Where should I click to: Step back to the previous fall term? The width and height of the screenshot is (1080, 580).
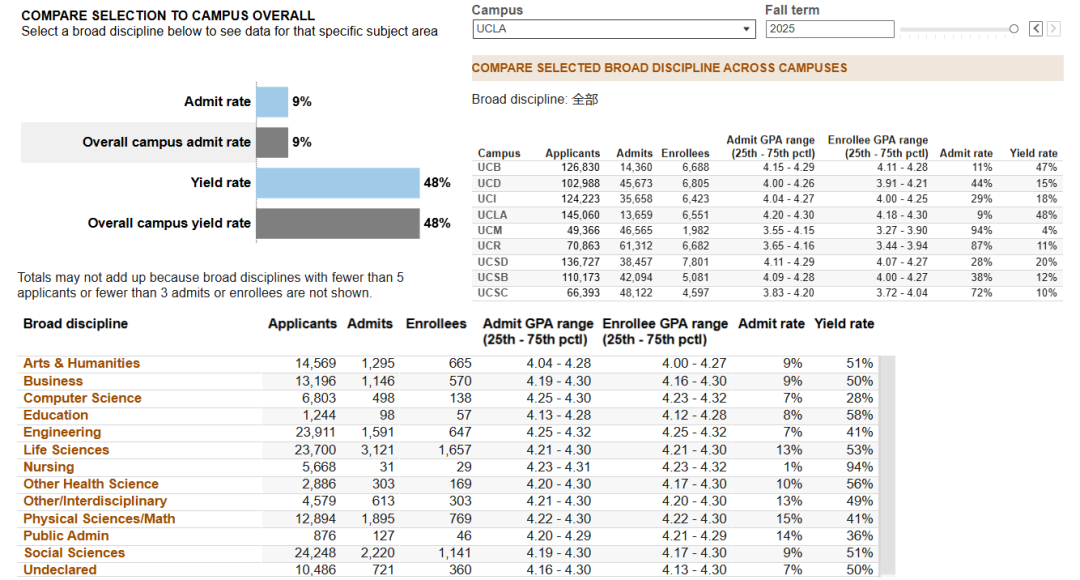click(x=1035, y=28)
